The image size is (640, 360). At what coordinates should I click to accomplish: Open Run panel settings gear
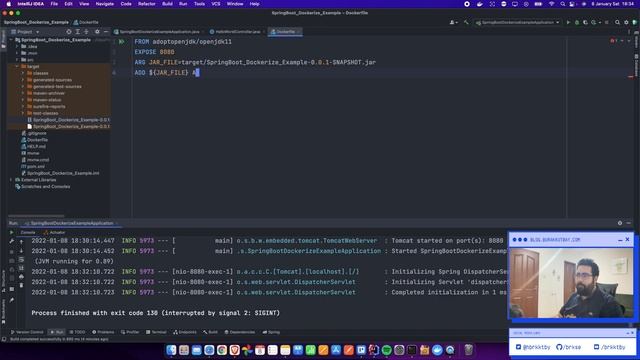coord(620,223)
